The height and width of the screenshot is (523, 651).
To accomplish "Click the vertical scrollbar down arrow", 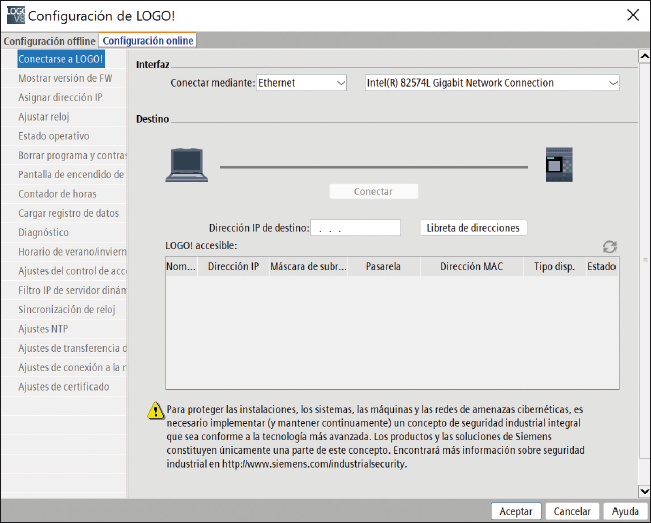I will coord(644,491).
